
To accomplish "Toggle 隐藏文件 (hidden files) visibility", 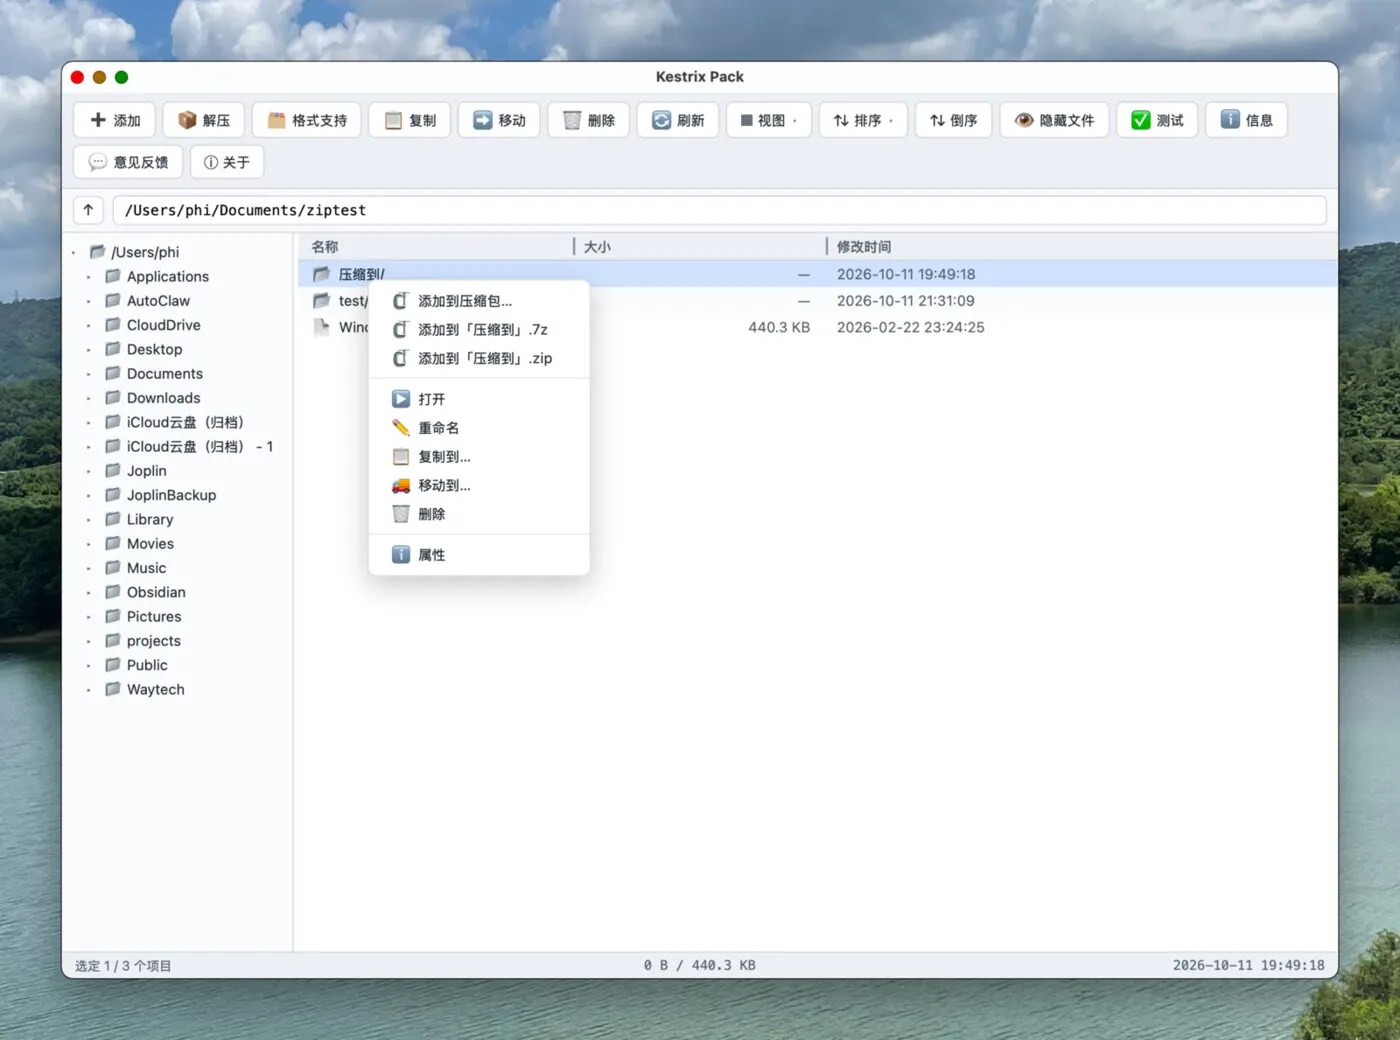I will click(1054, 120).
